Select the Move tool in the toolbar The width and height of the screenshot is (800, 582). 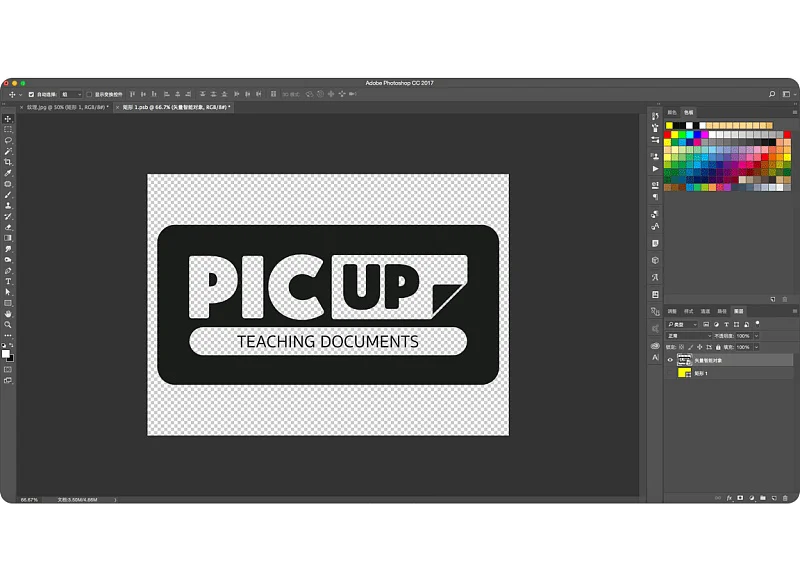pos(8,119)
